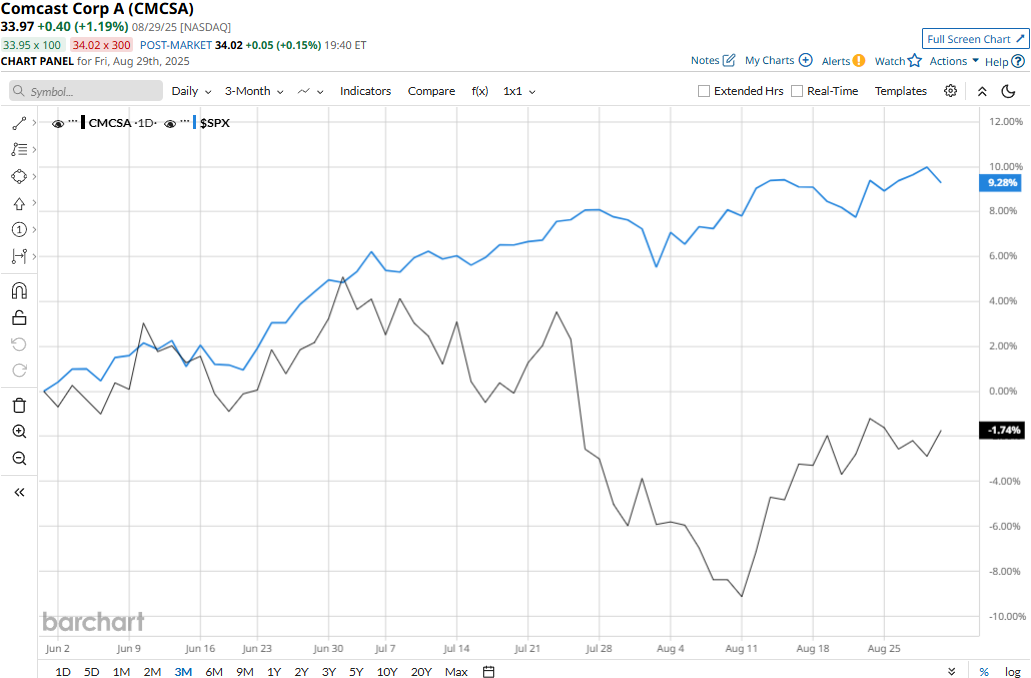Image resolution: width=1031 pixels, height=678 pixels.
Task: Click My Charts plus circle icon
Action: coord(805,60)
